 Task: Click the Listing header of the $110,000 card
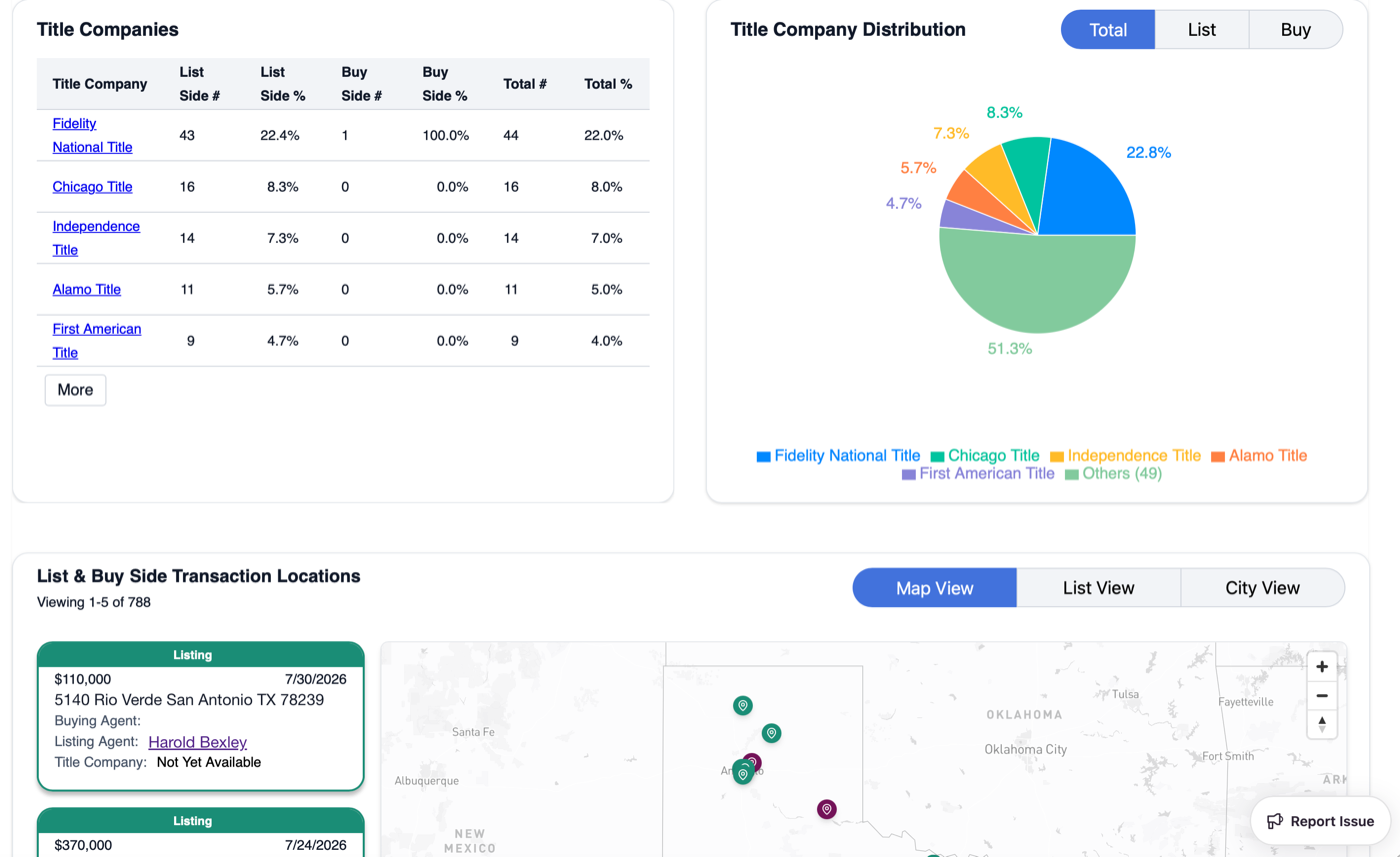click(201, 656)
